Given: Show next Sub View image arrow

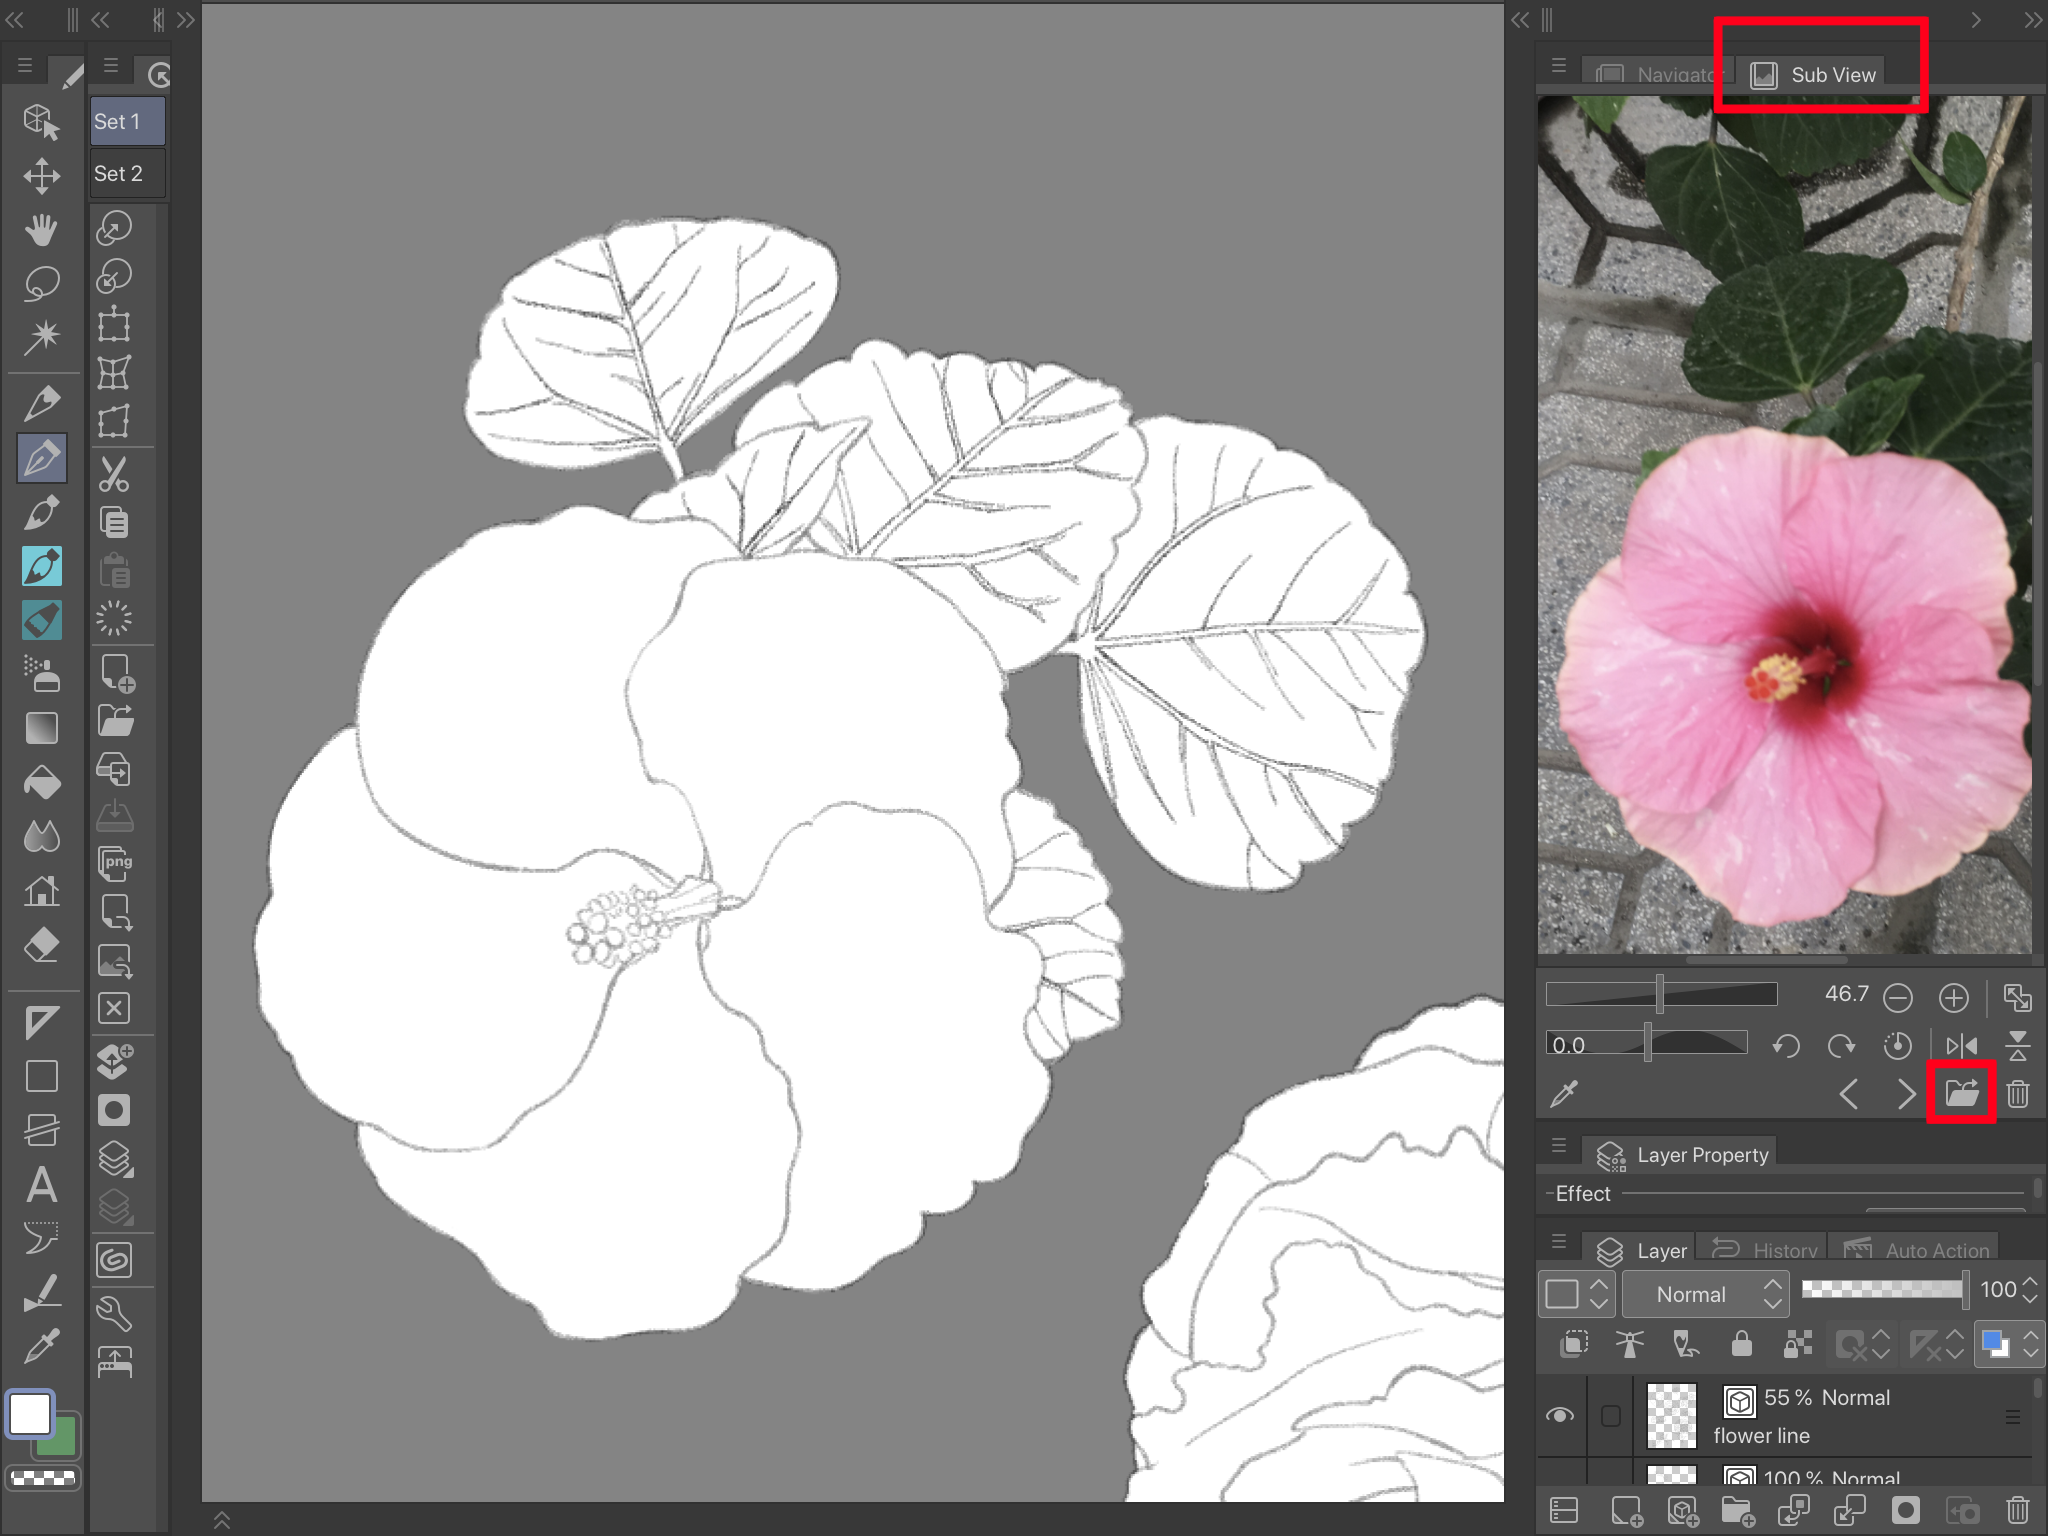Looking at the screenshot, I should click(1907, 1093).
